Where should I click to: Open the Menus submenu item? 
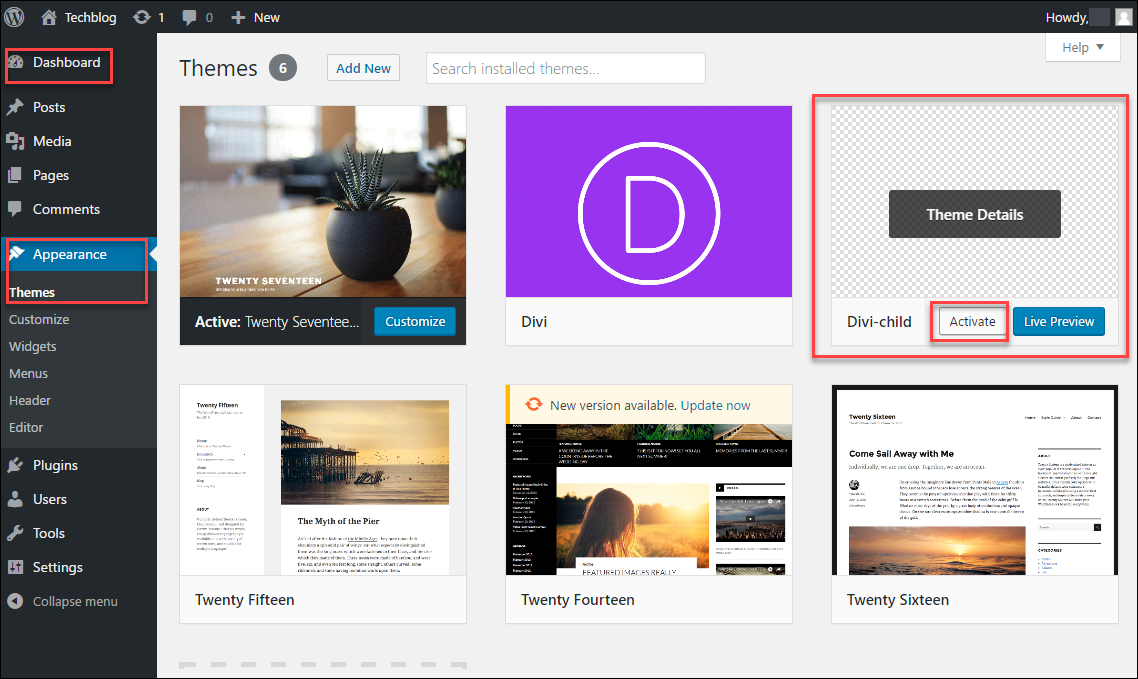pyautogui.click(x=28, y=374)
